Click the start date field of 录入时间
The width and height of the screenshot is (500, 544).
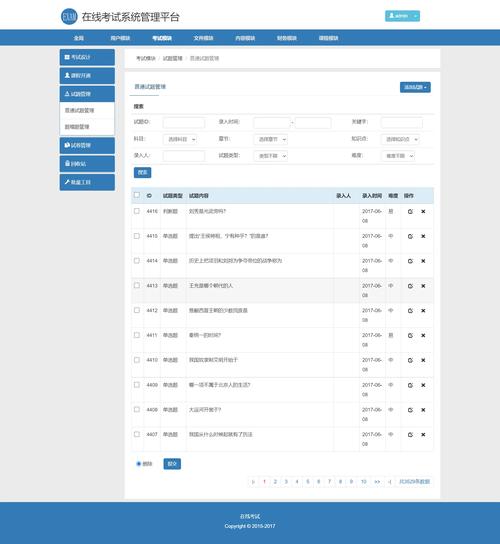272,122
